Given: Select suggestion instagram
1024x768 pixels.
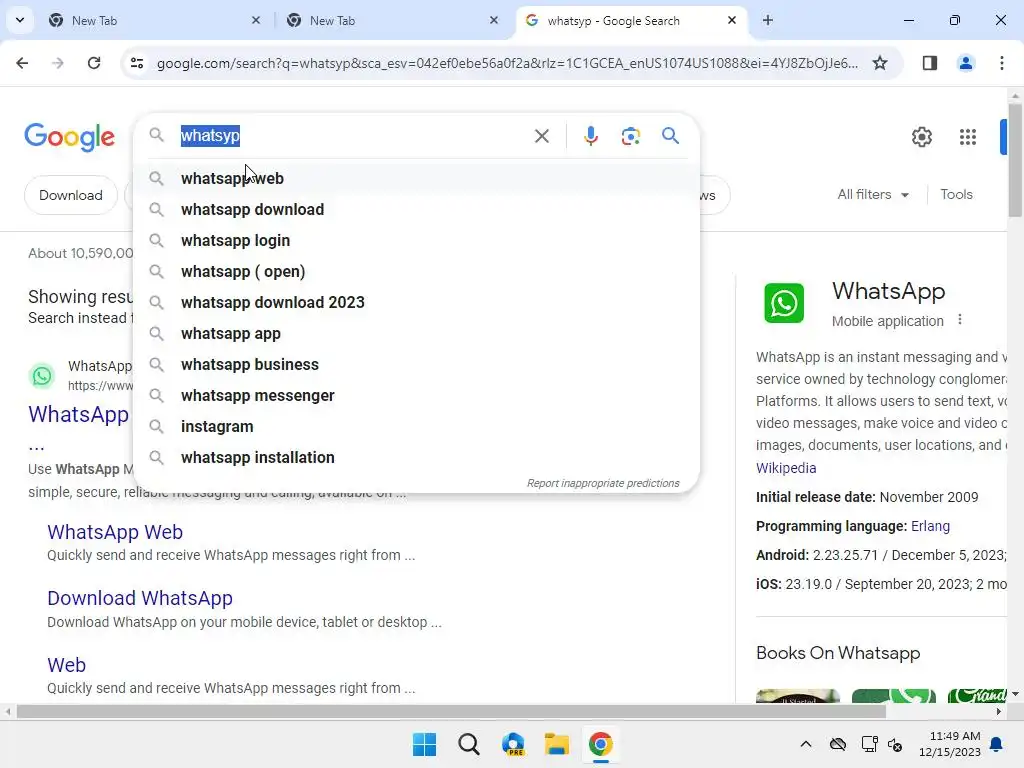Looking at the screenshot, I should pyautogui.click(x=416, y=426).
